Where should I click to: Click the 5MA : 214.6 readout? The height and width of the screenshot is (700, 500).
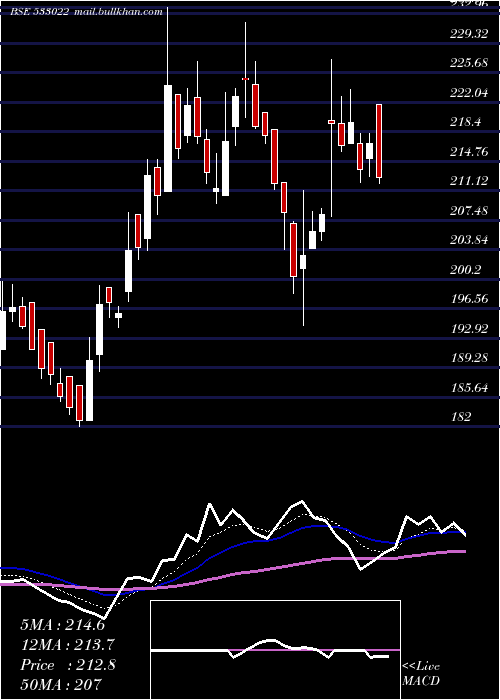62,625
